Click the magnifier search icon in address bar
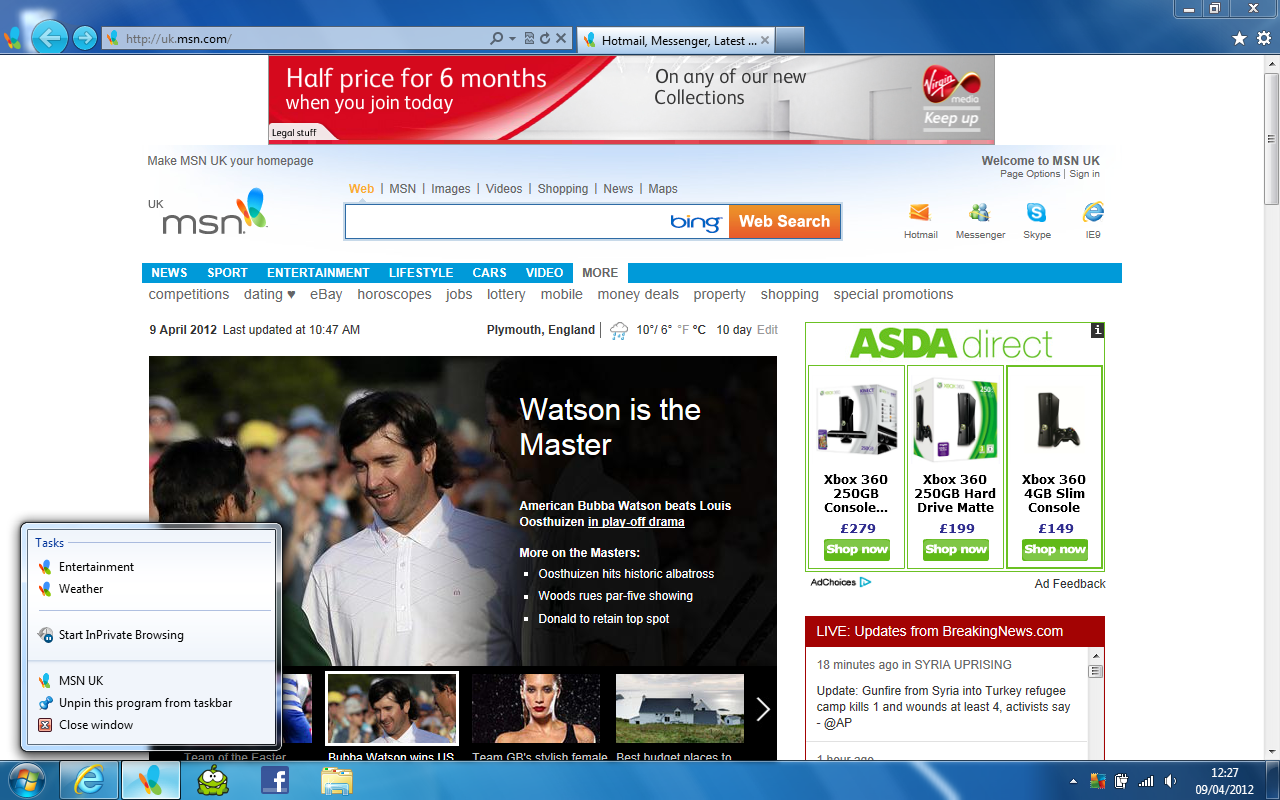This screenshot has width=1280, height=800. coord(496,39)
